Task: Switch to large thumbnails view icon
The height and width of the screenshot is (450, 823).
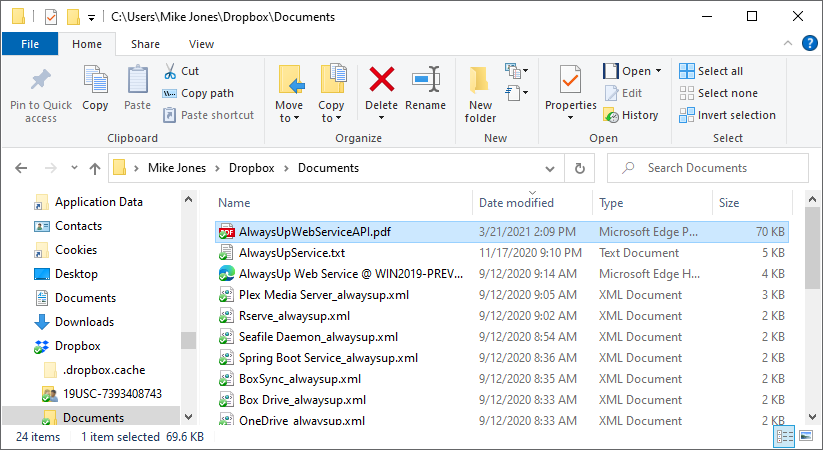Action: click(x=806, y=436)
